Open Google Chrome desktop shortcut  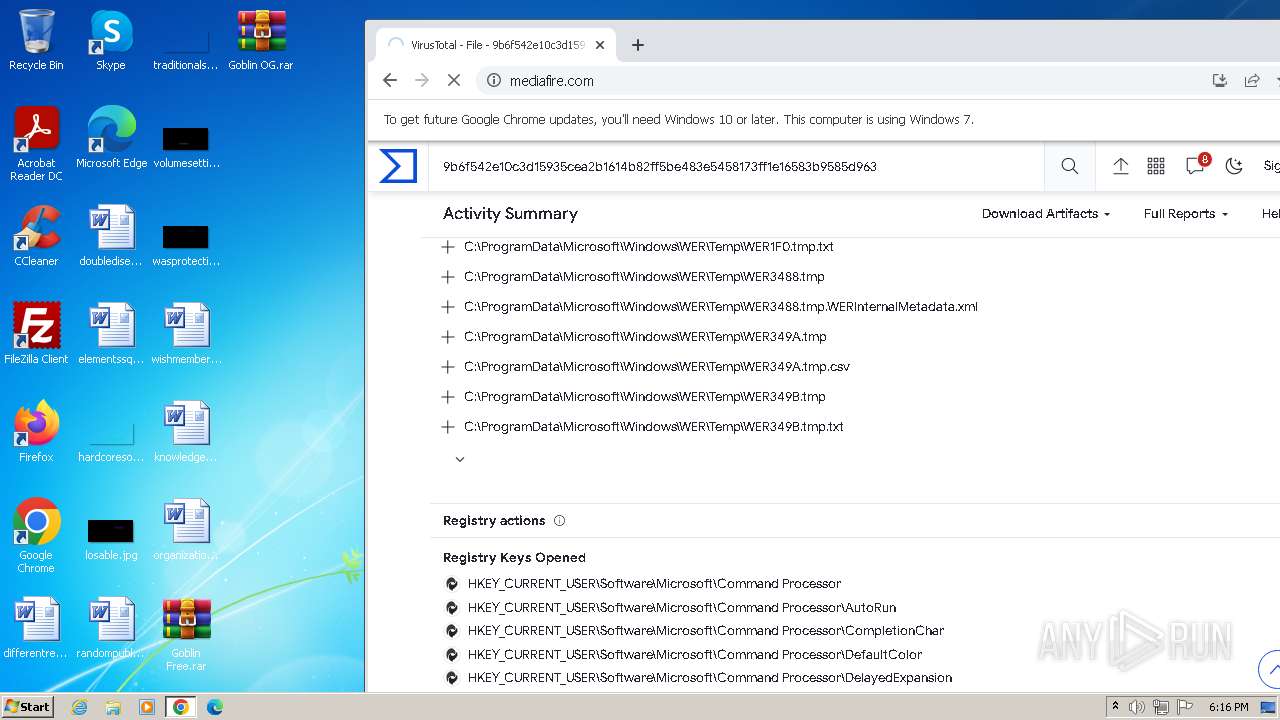tap(36, 536)
